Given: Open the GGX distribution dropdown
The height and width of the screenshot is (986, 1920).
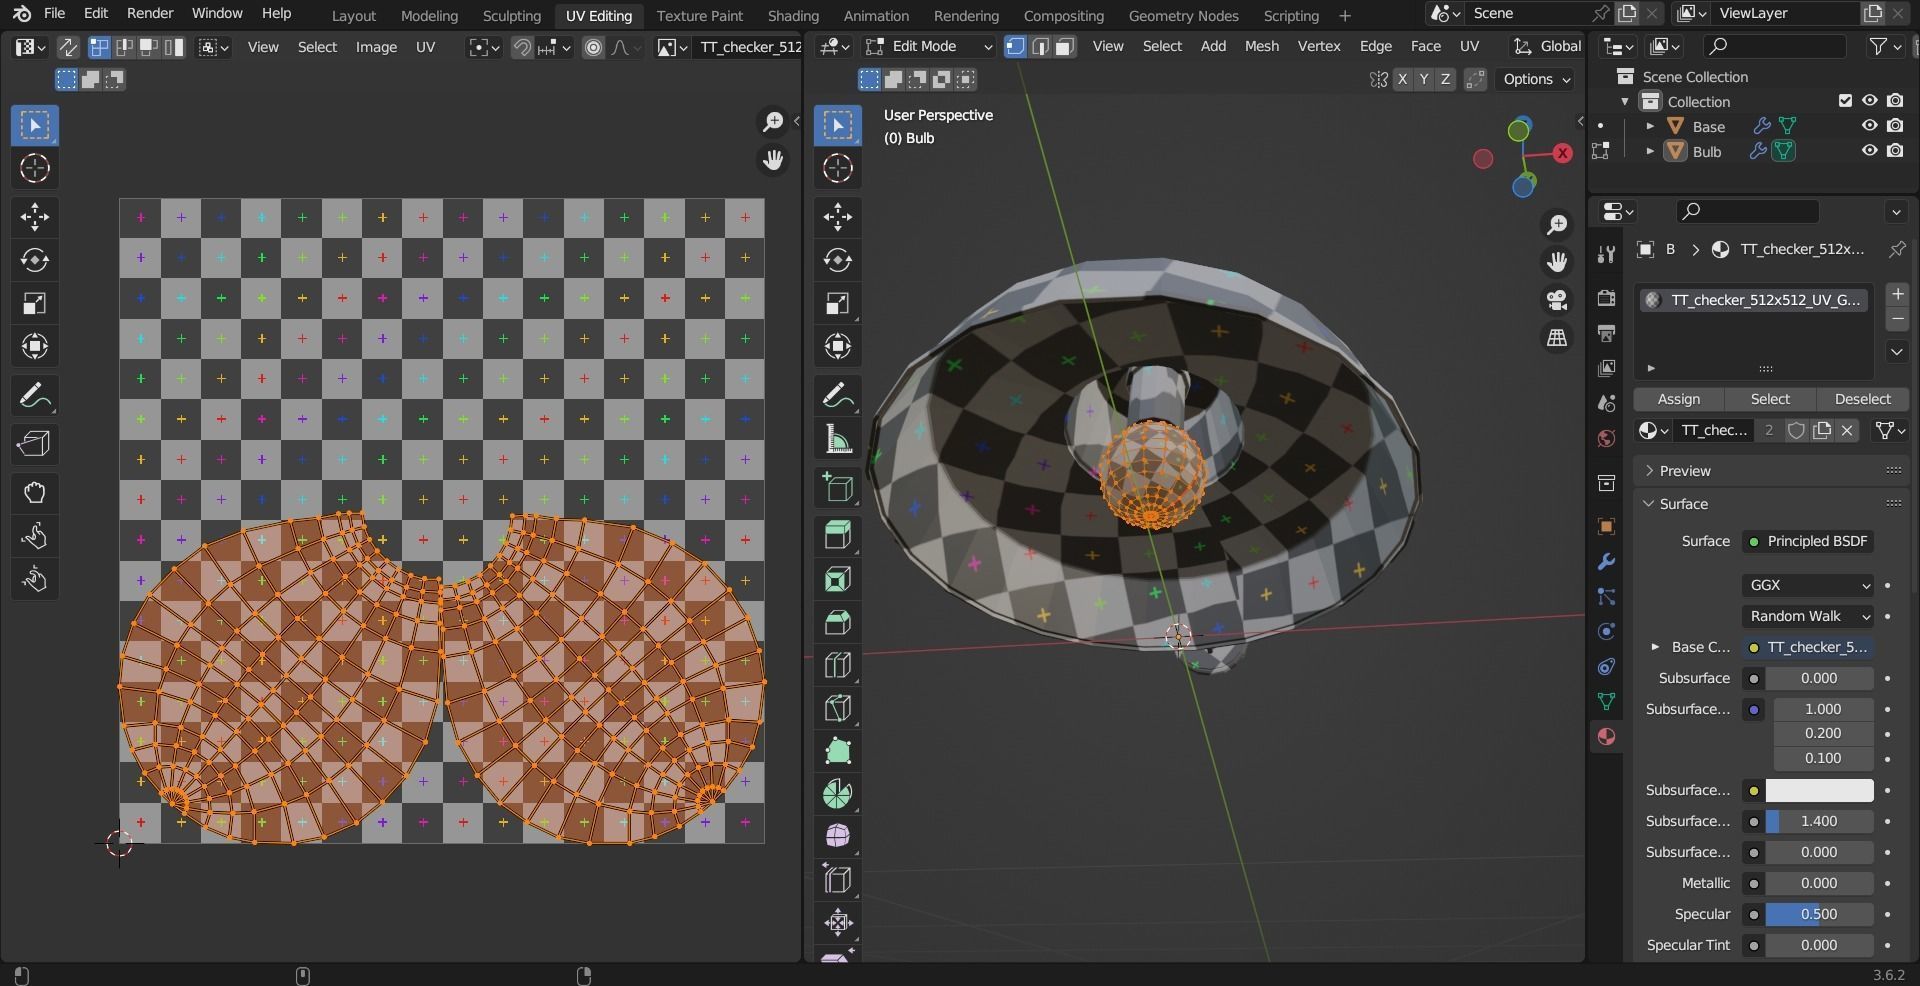Looking at the screenshot, I should 1808,585.
